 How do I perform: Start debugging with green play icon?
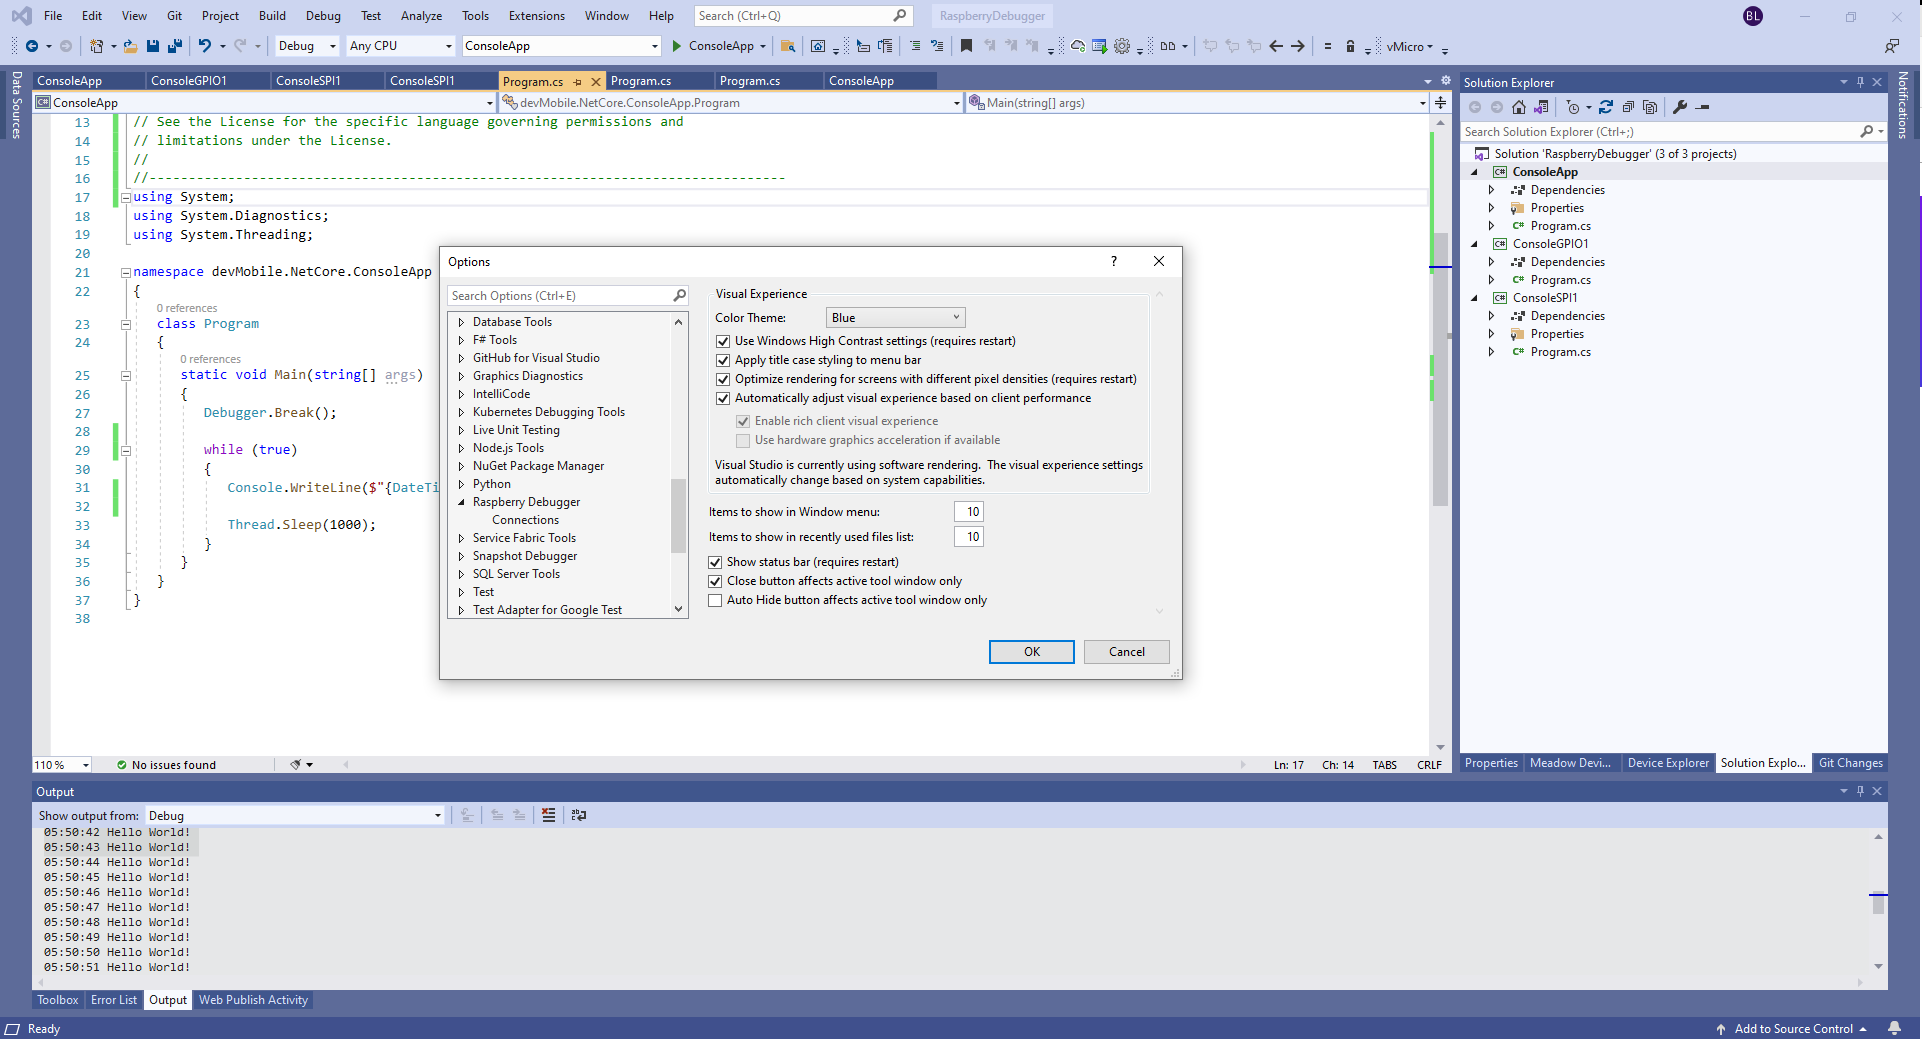[x=677, y=46]
